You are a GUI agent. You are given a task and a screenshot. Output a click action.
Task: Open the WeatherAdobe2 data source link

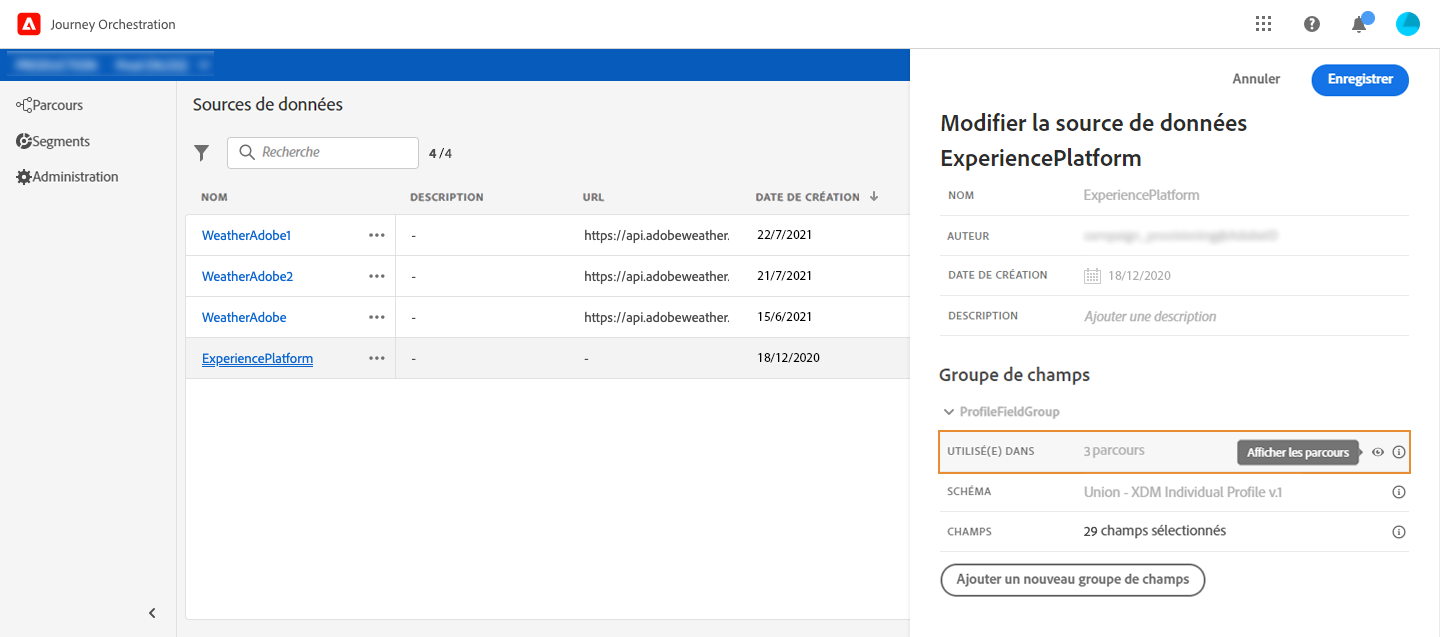pyautogui.click(x=247, y=276)
